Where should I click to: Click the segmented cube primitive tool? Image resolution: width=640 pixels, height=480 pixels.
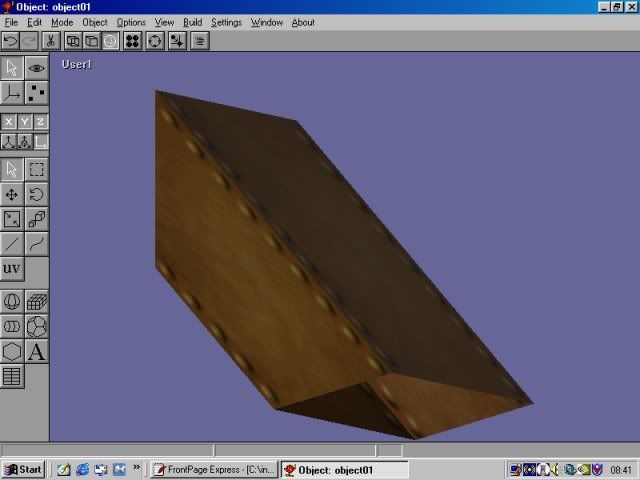click(x=37, y=301)
